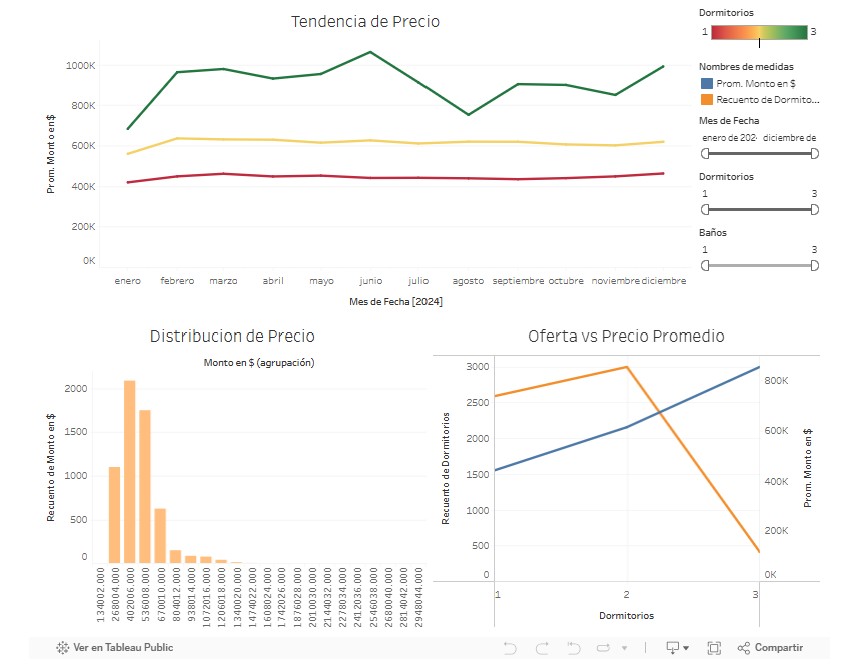Click the Dormitorios color gradient legend bar
848x666 pixels.
[x=759, y=32]
